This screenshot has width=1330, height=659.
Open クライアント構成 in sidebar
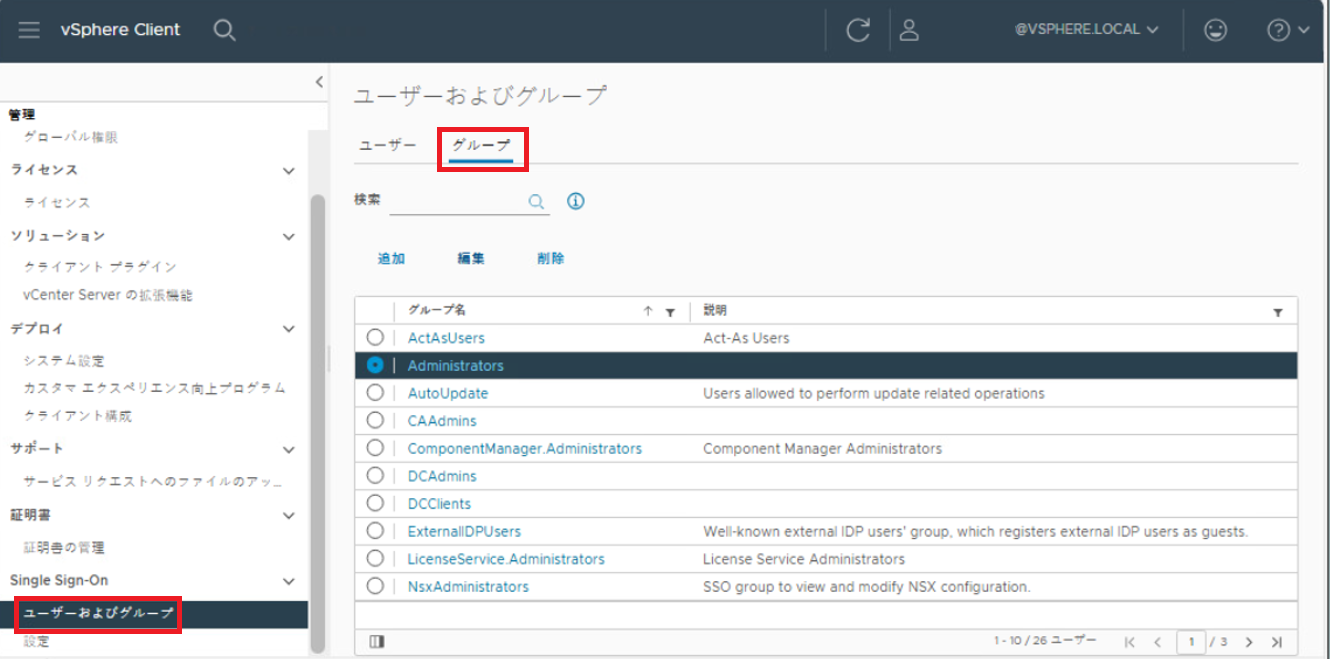(x=78, y=416)
